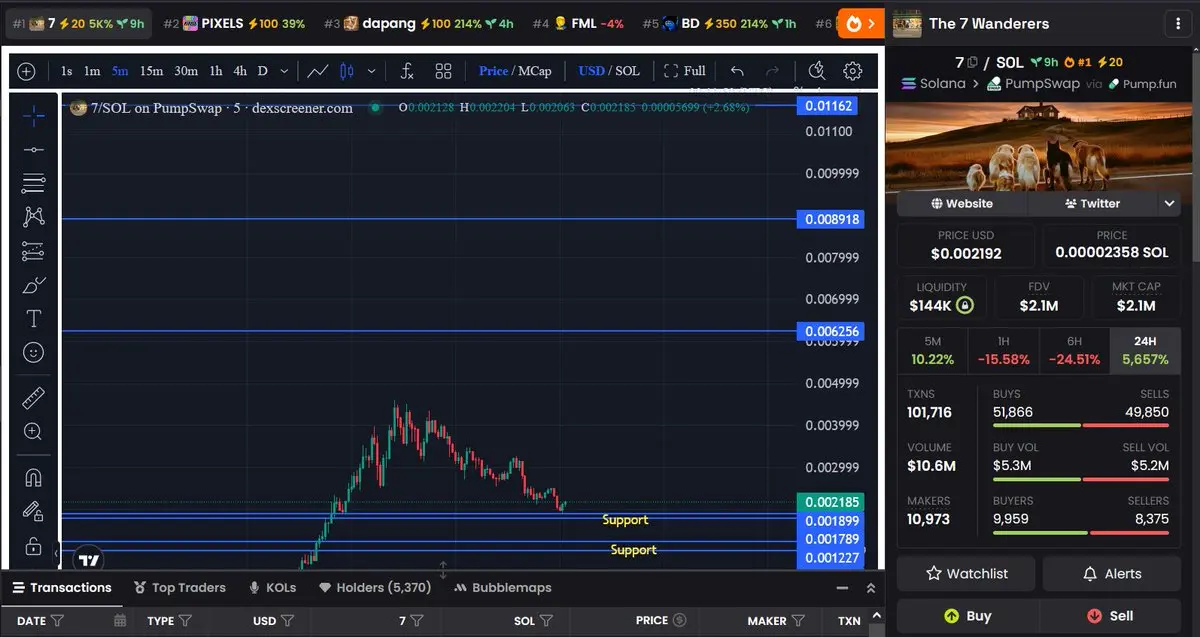Open chart quick search
The image size is (1200, 637).
(817, 71)
